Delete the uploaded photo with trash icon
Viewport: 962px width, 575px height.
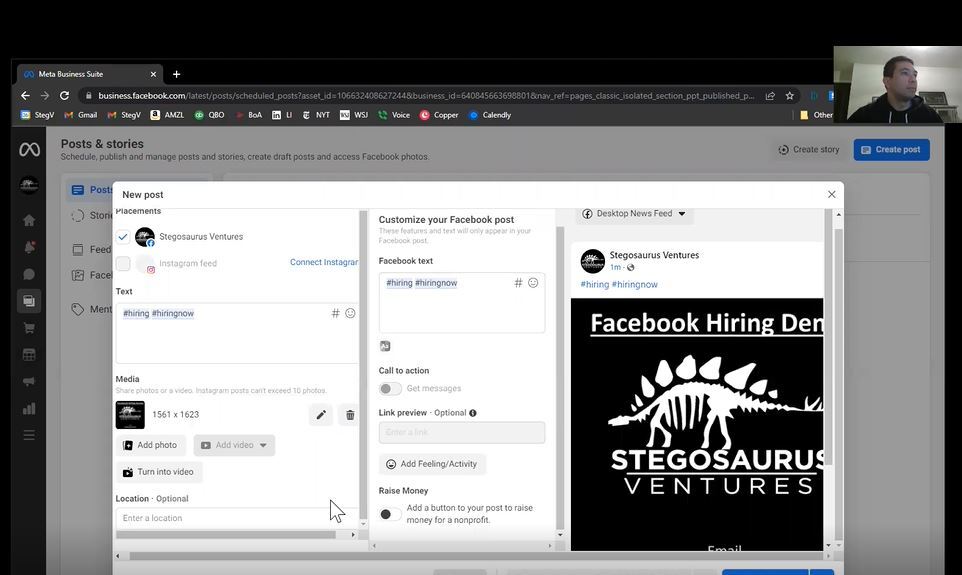[x=350, y=415]
